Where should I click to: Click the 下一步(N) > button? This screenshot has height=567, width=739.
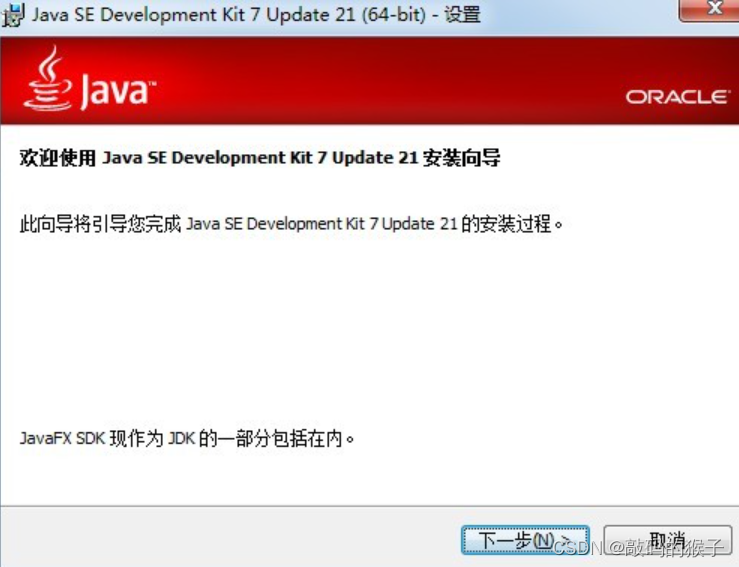pyautogui.click(x=525, y=540)
